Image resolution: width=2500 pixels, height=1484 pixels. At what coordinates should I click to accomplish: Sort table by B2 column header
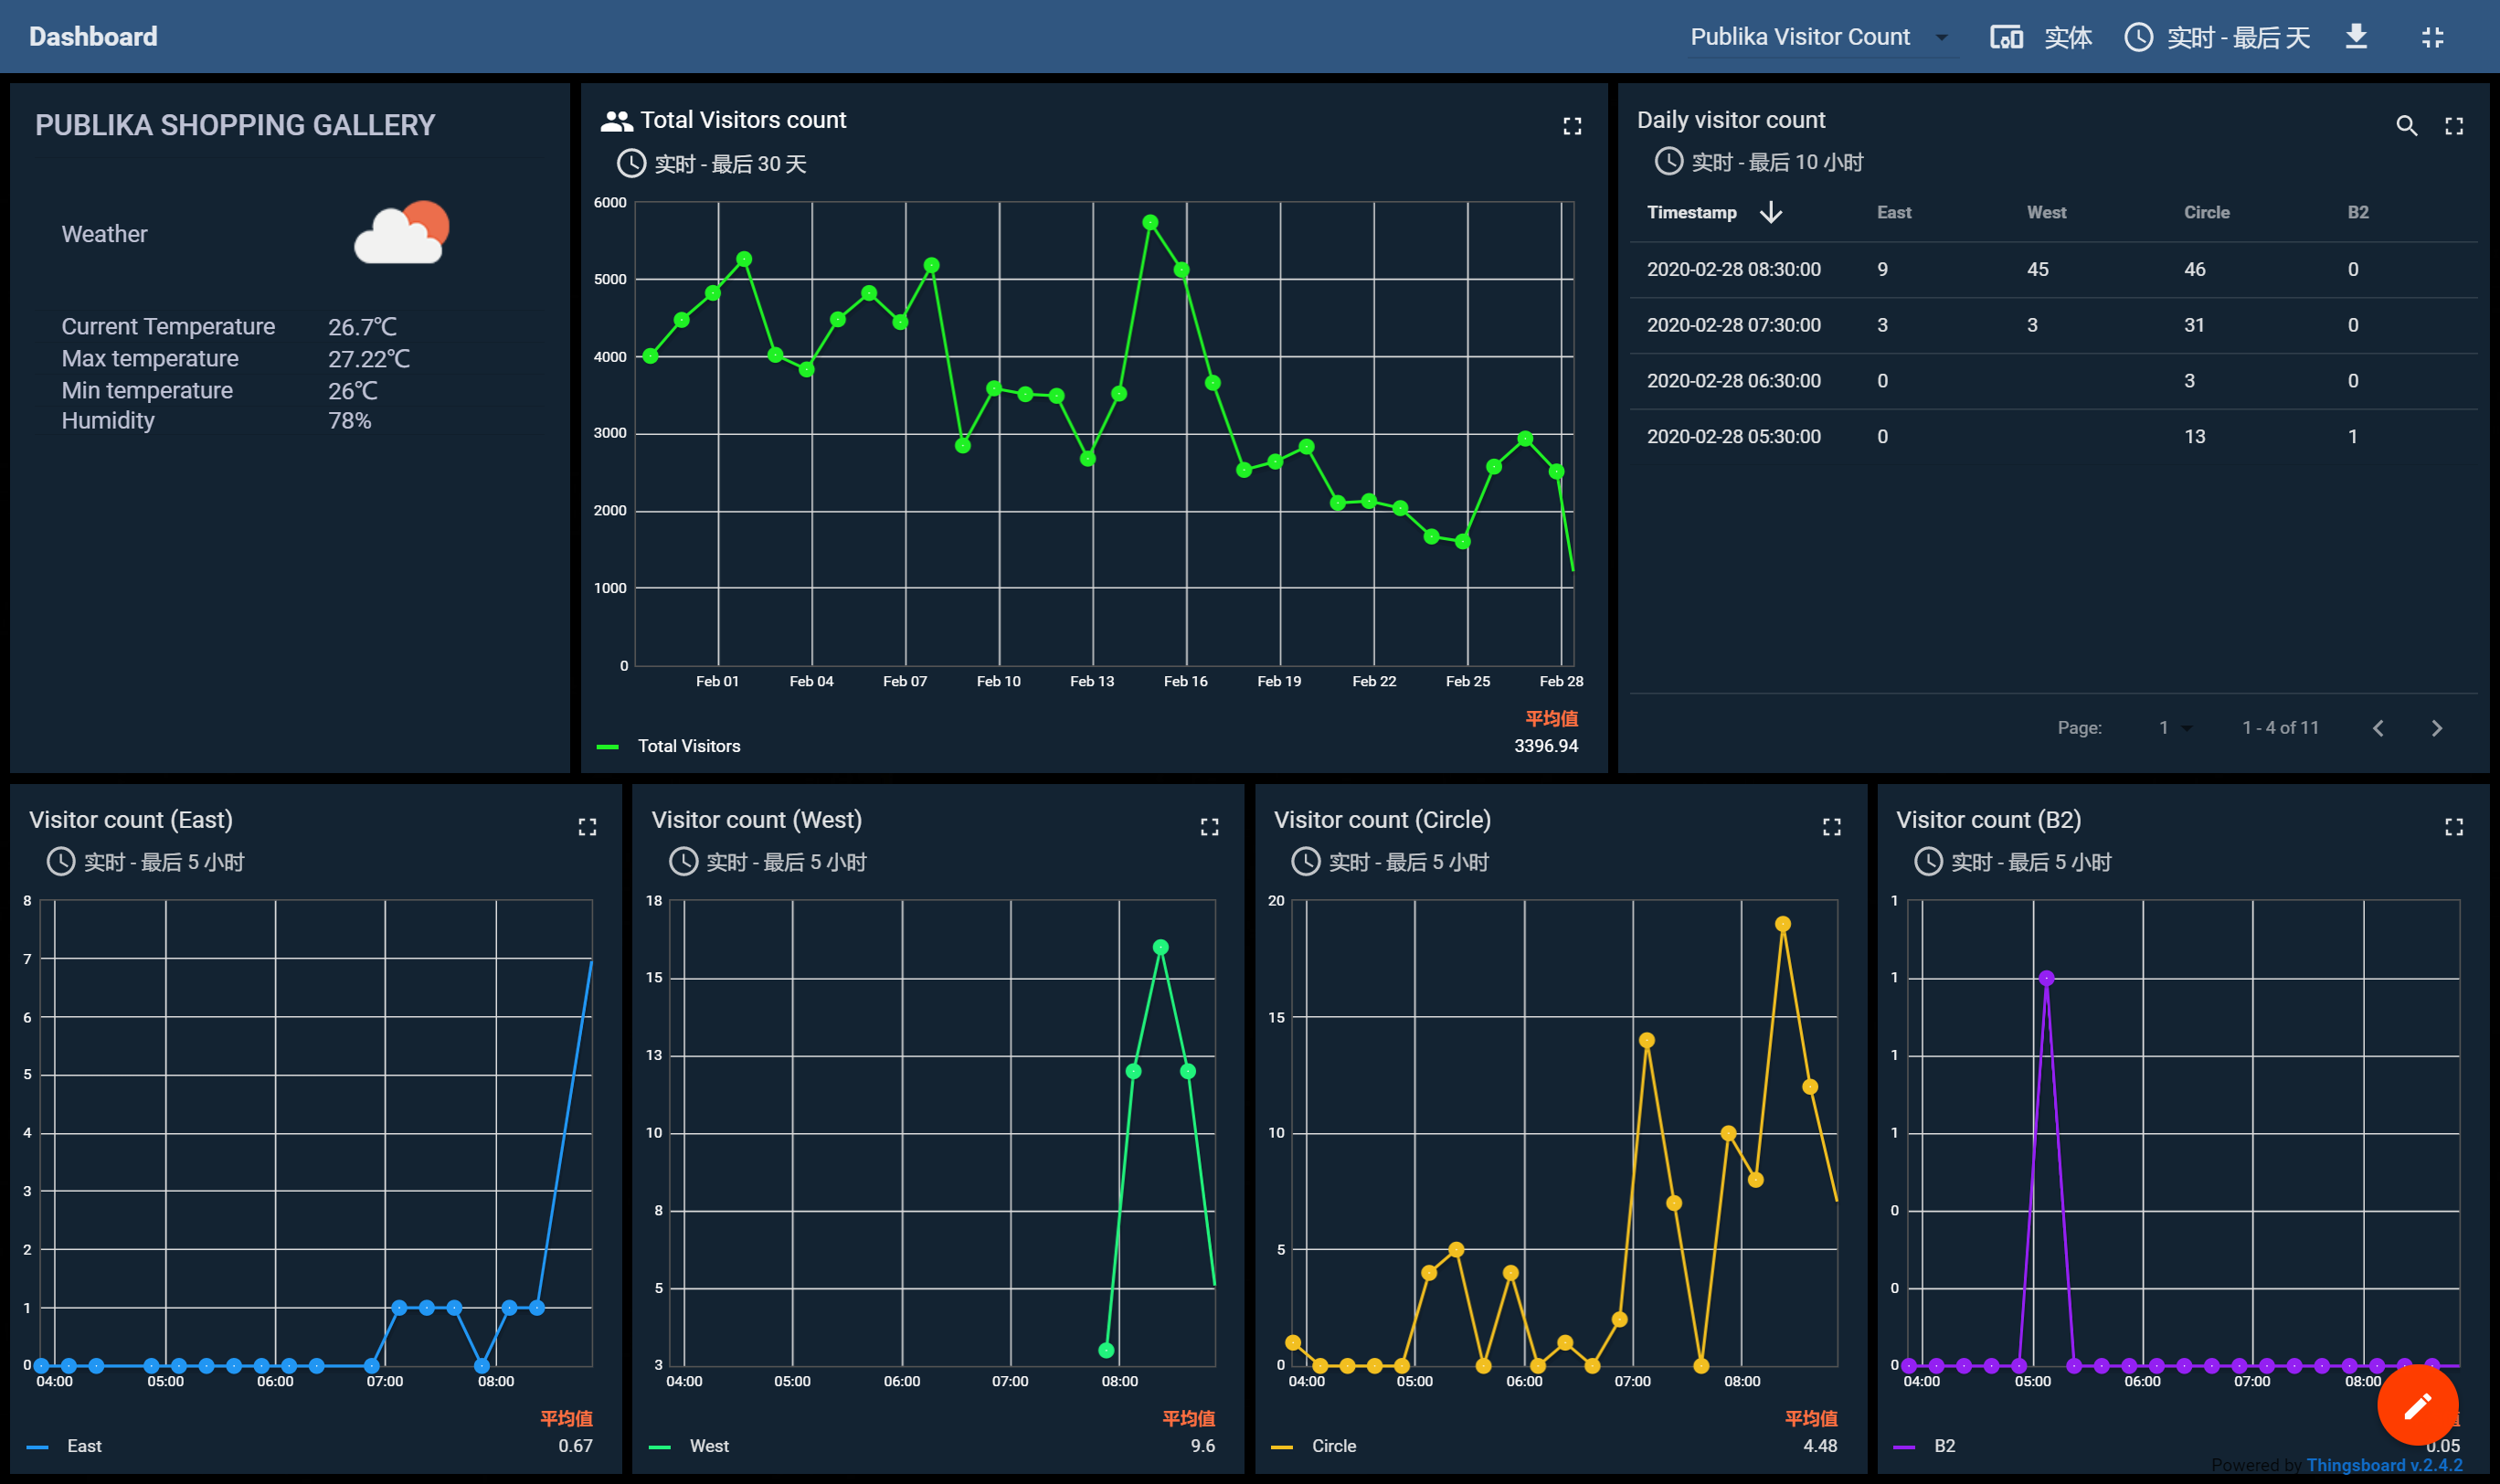pos(2358,212)
